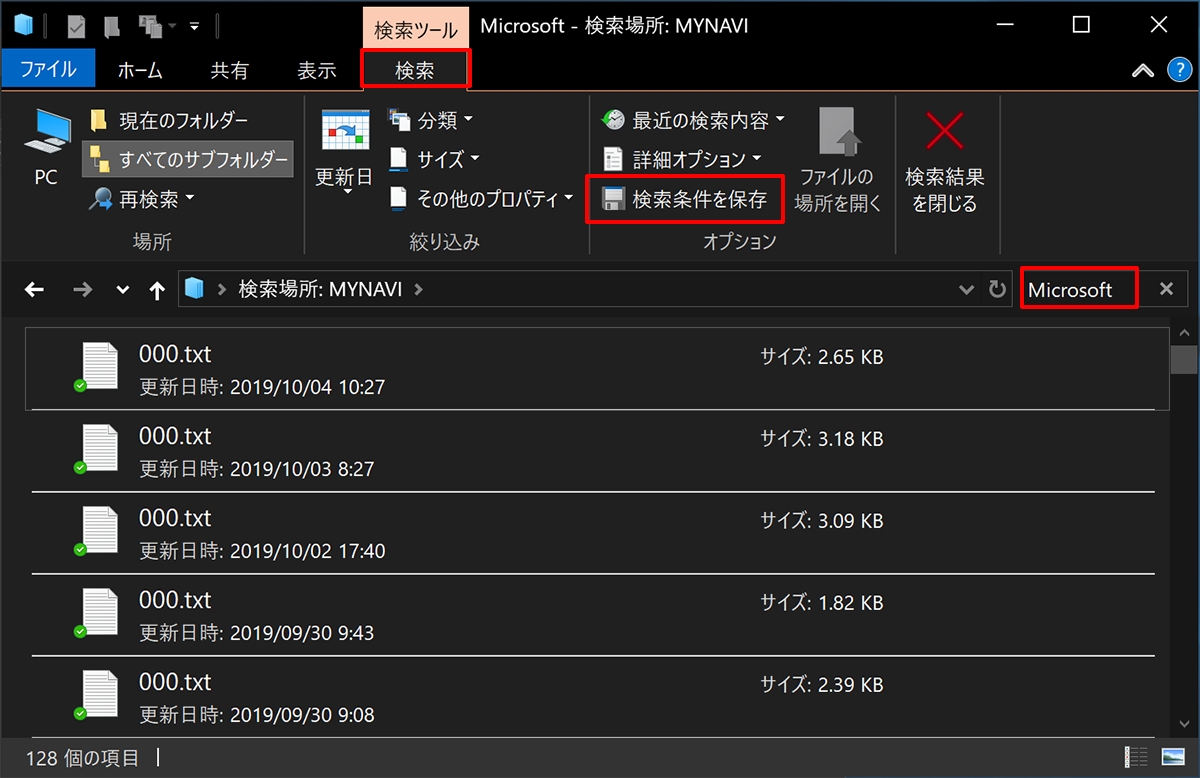Open 詳細オプション dropdown
The image size is (1200, 778).
(683, 159)
